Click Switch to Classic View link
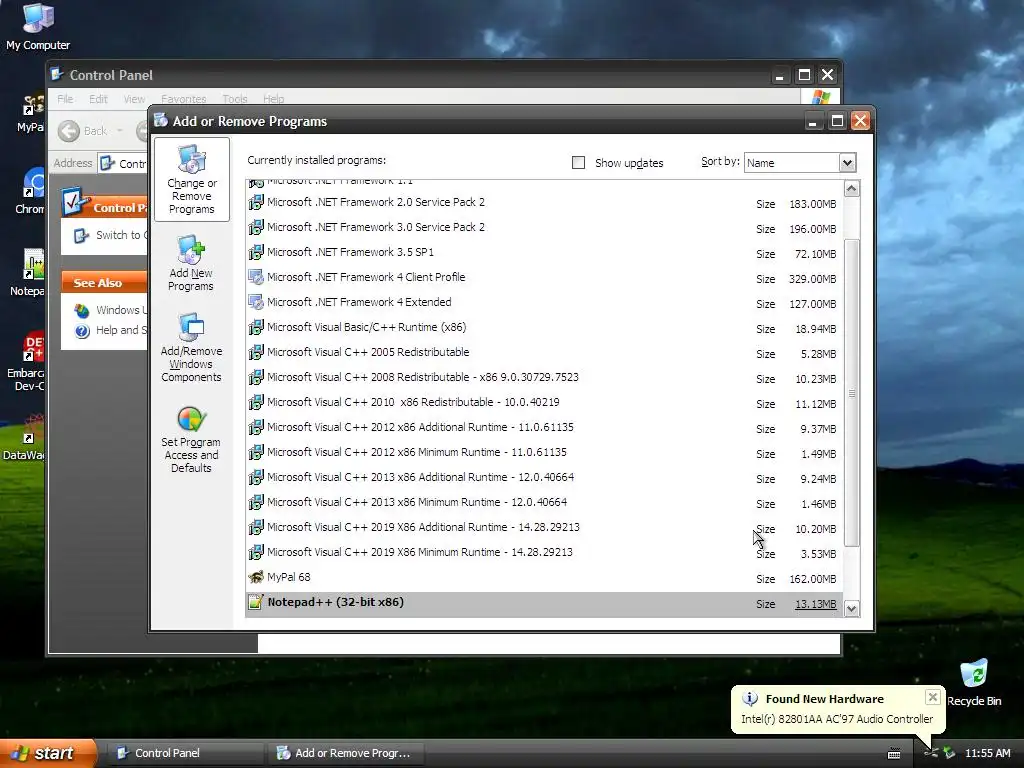 [111, 235]
